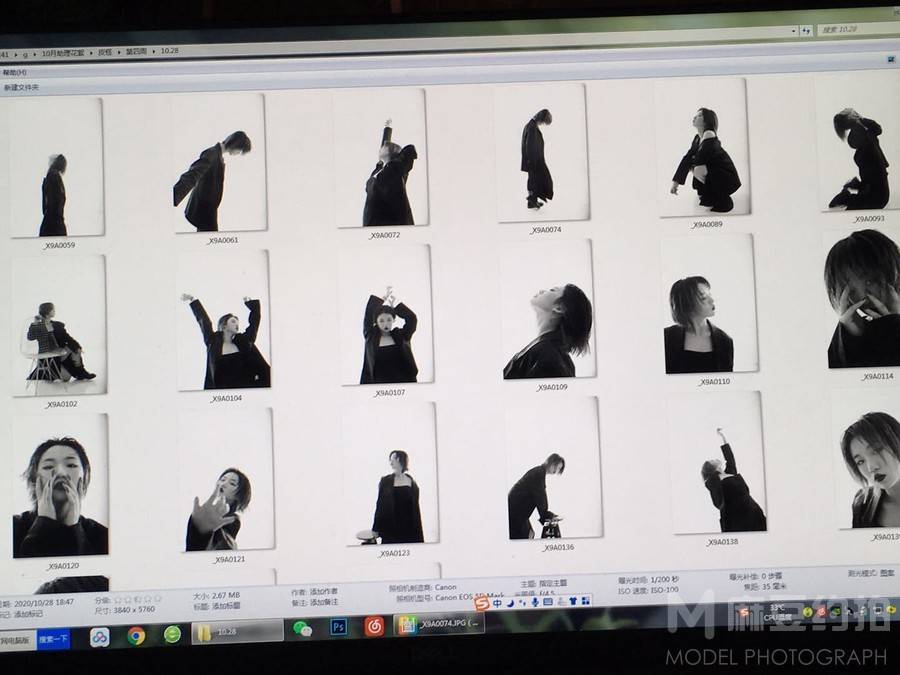
Task: Click the microphone icon on Sogou input bar
Action: click(535, 602)
